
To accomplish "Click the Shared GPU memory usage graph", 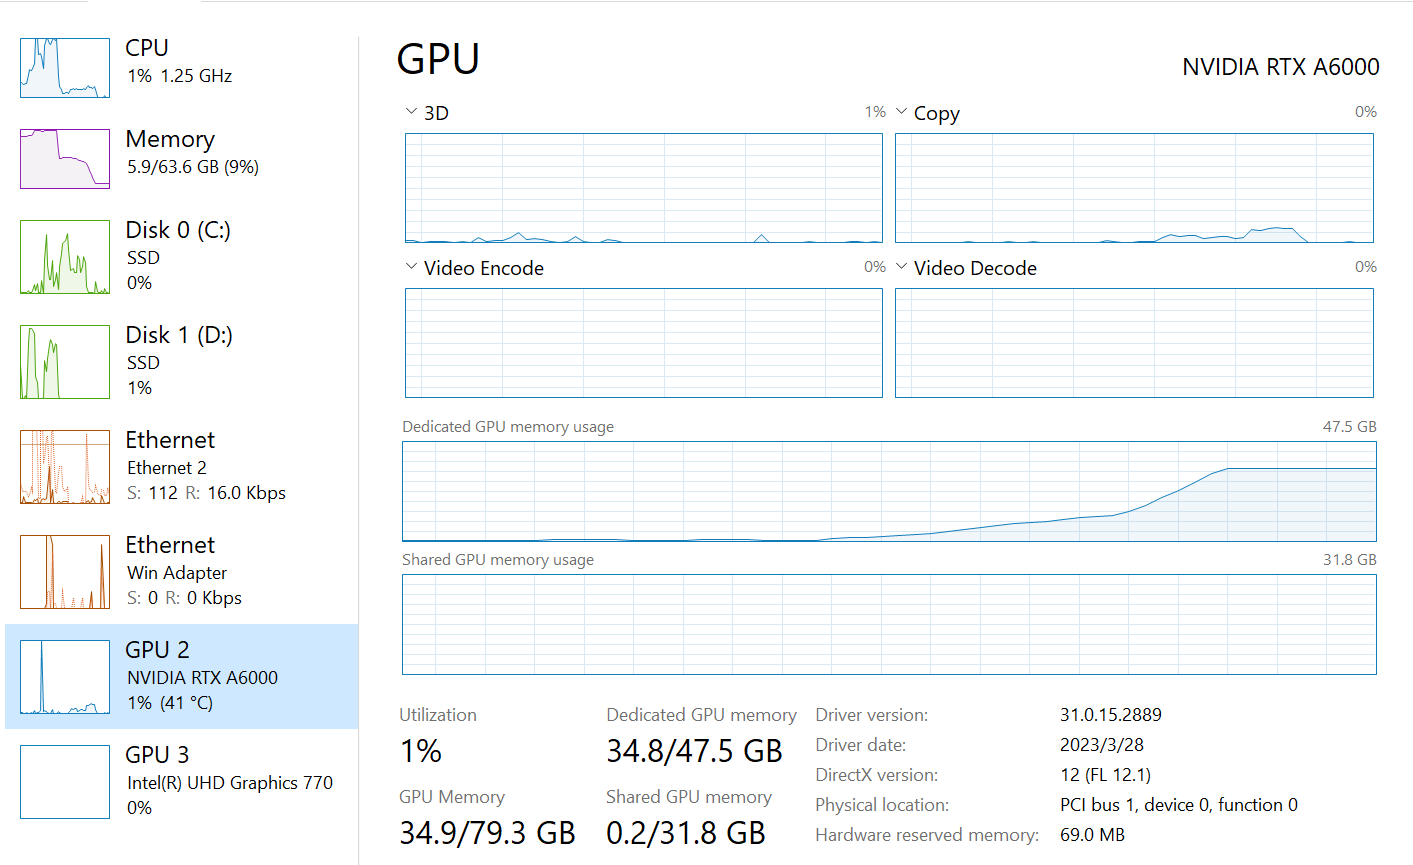I will pyautogui.click(x=889, y=624).
